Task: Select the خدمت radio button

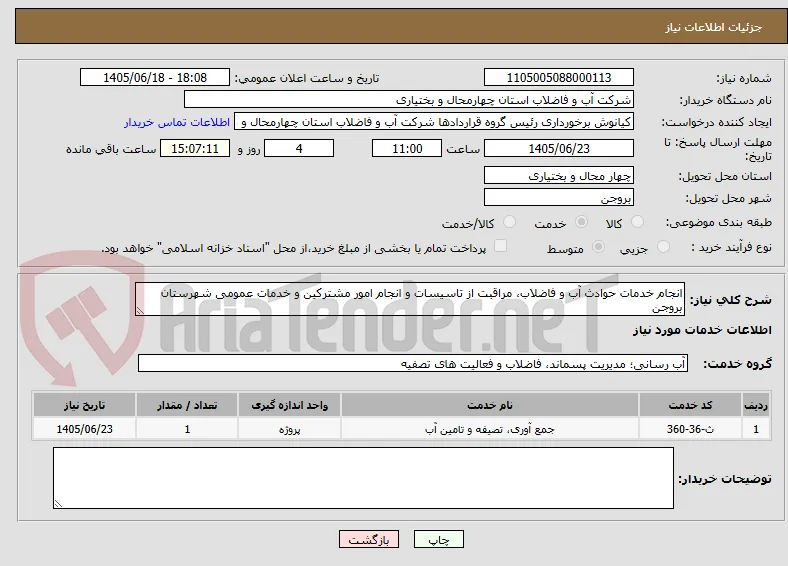Action: (x=581, y=222)
